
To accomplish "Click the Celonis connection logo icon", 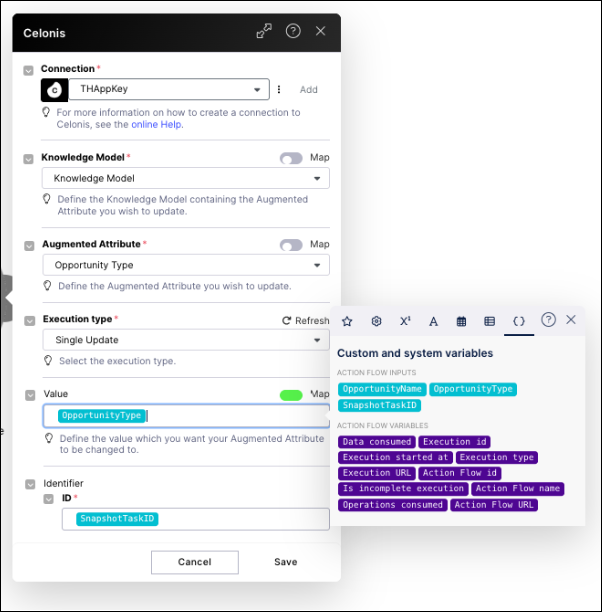I will tap(55, 90).
